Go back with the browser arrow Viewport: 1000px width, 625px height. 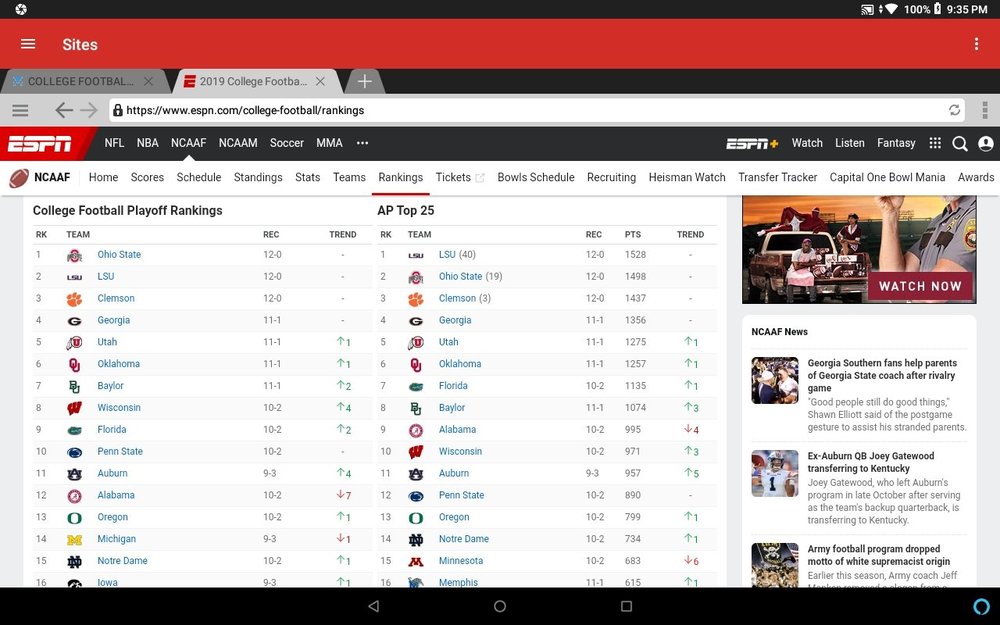click(x=63, y=110)
